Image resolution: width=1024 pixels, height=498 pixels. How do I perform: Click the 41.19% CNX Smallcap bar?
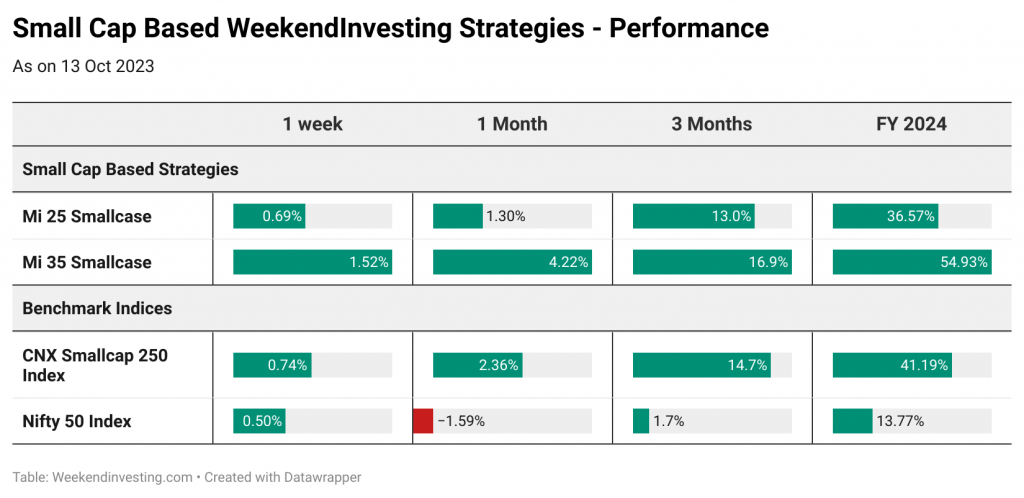tap(892, 365)
